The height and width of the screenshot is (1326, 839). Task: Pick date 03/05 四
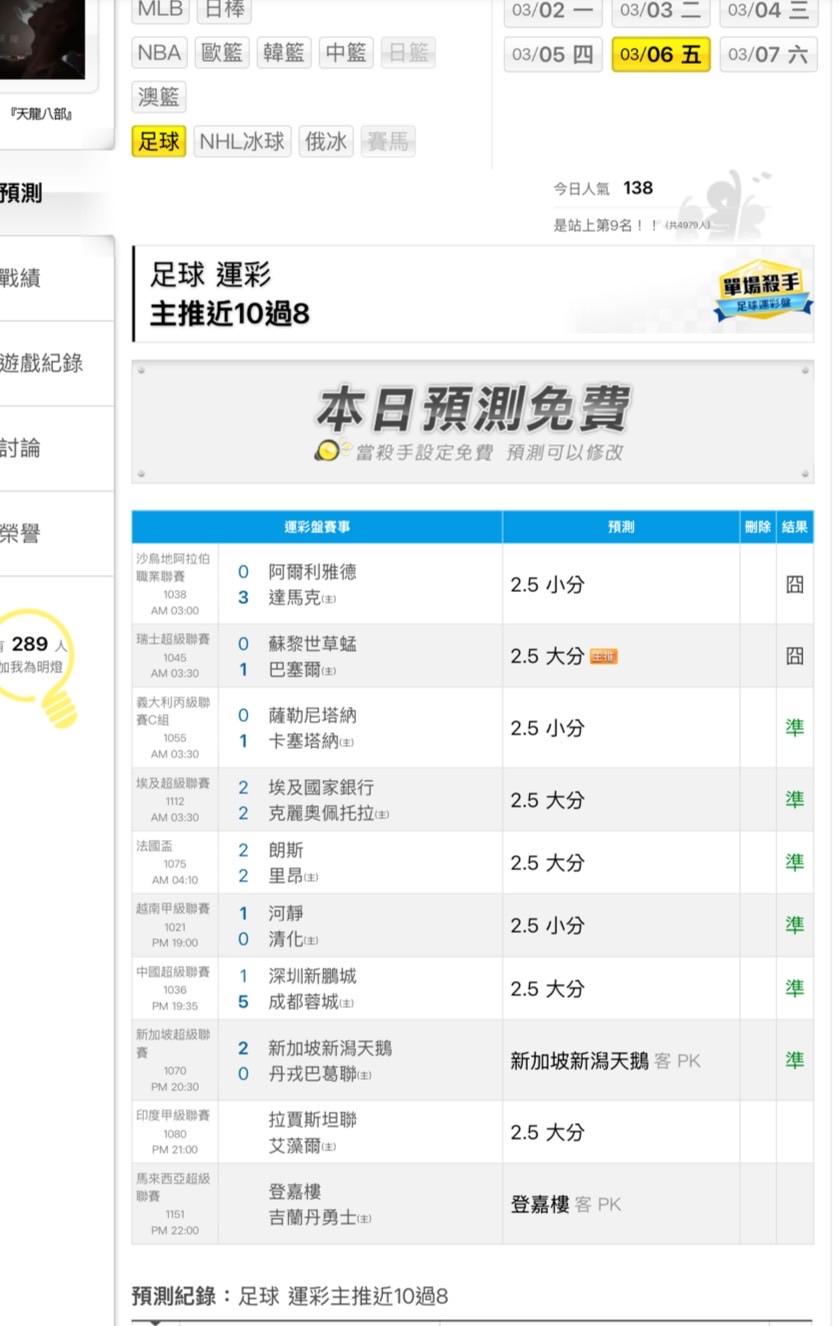click(553, 54)
